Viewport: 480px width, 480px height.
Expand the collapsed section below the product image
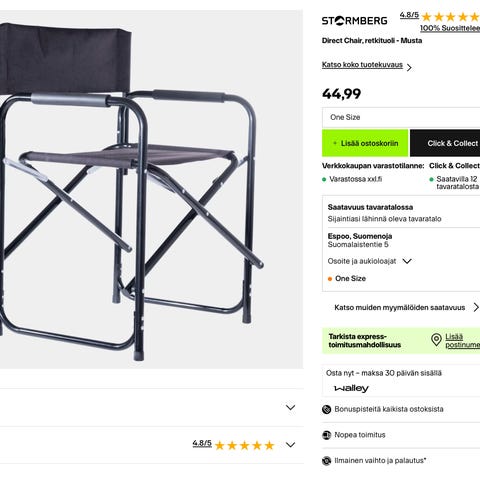[290, 407]
